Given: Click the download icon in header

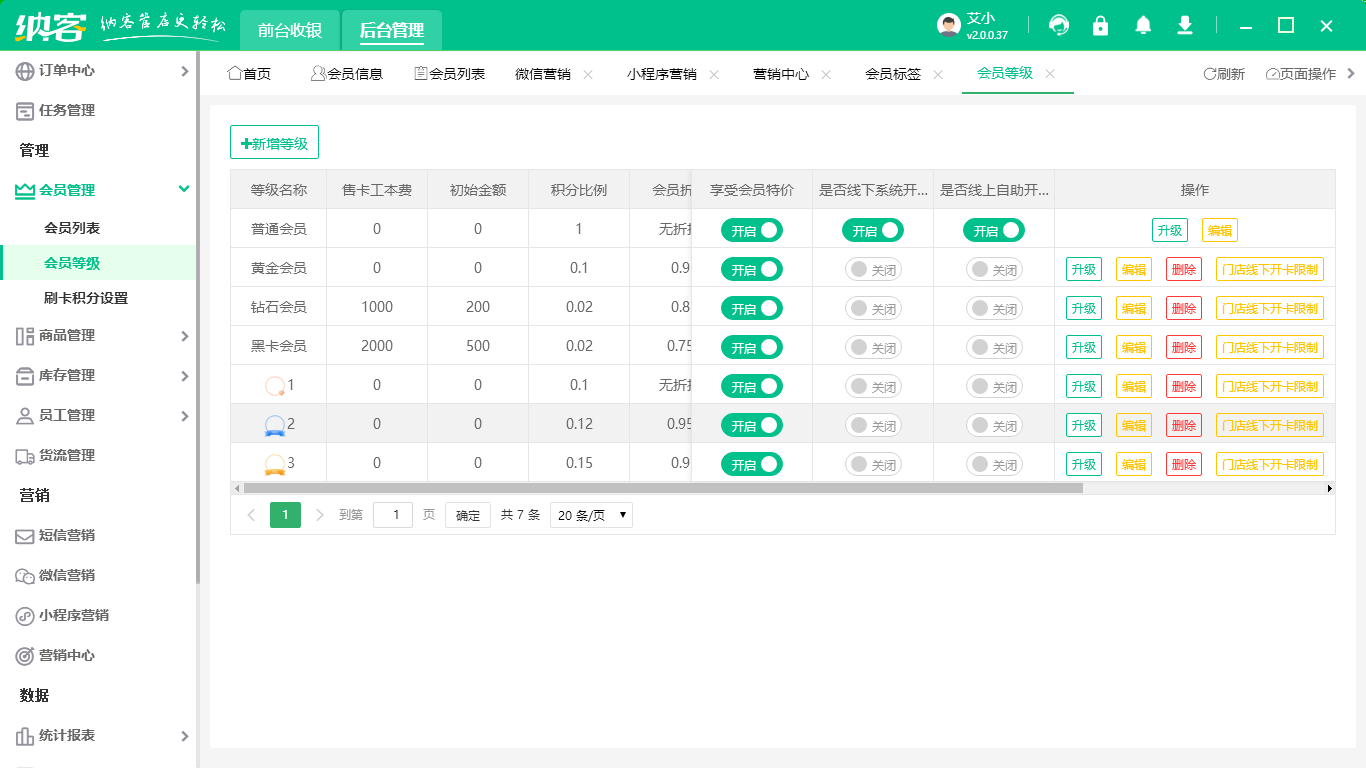Looking at the screenshot, I should point(1185,26).
